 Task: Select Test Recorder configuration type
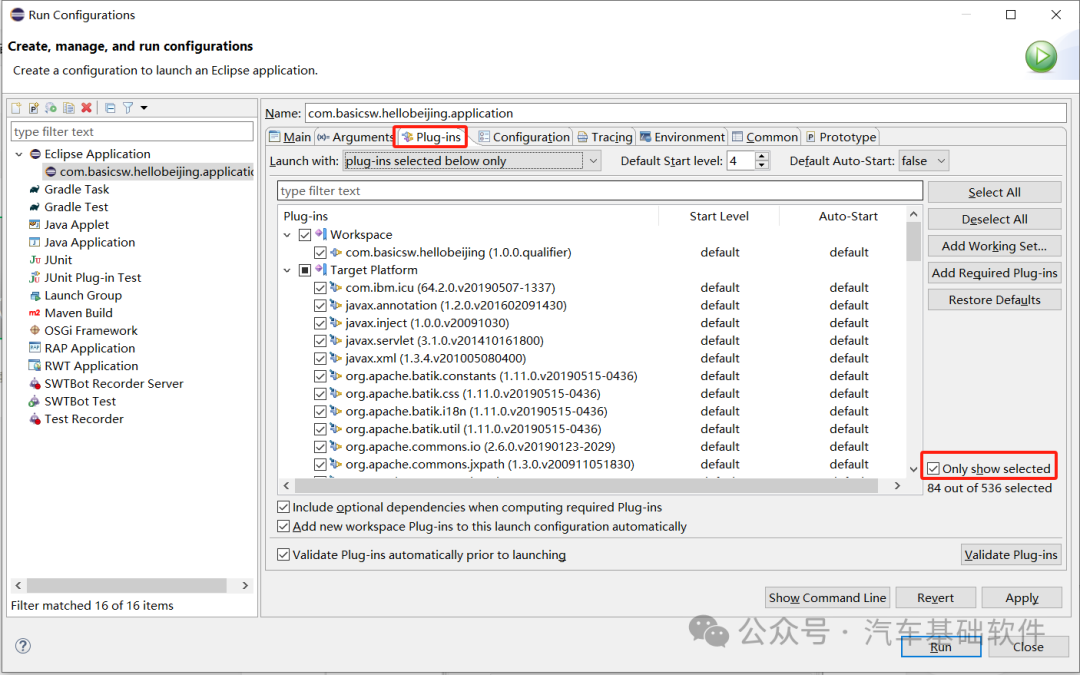tap(84, 419)
